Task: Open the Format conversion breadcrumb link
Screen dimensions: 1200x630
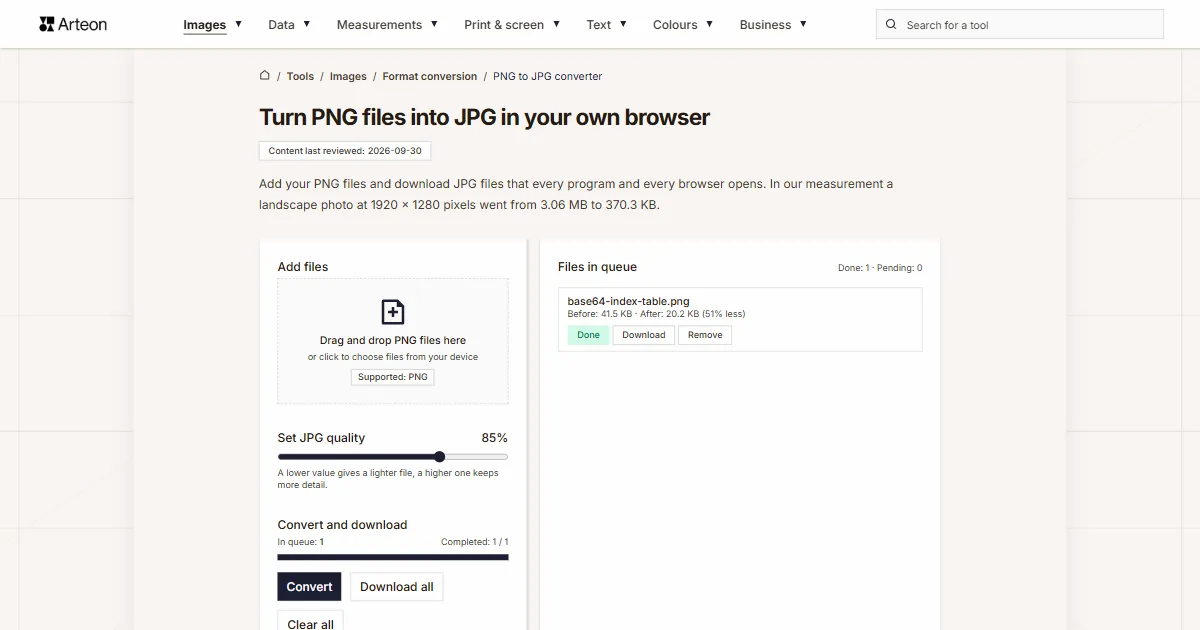Action: click(430, 76)
